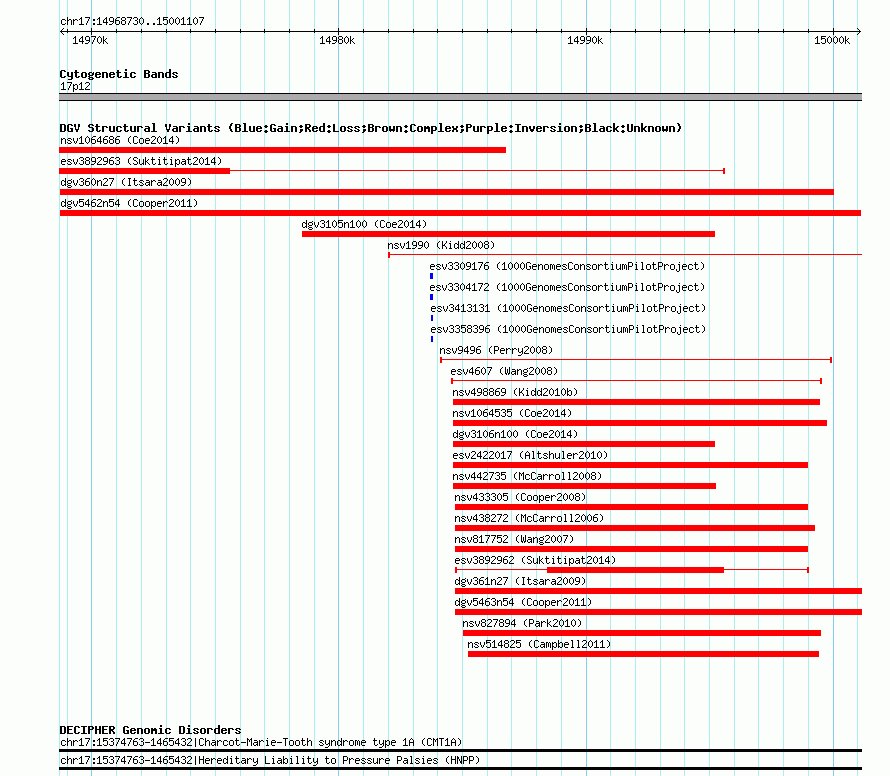This screenshot has width=890, height=776.
Task: Open nsv438272 (McCarroll2006) label
Action: [529, 518]
